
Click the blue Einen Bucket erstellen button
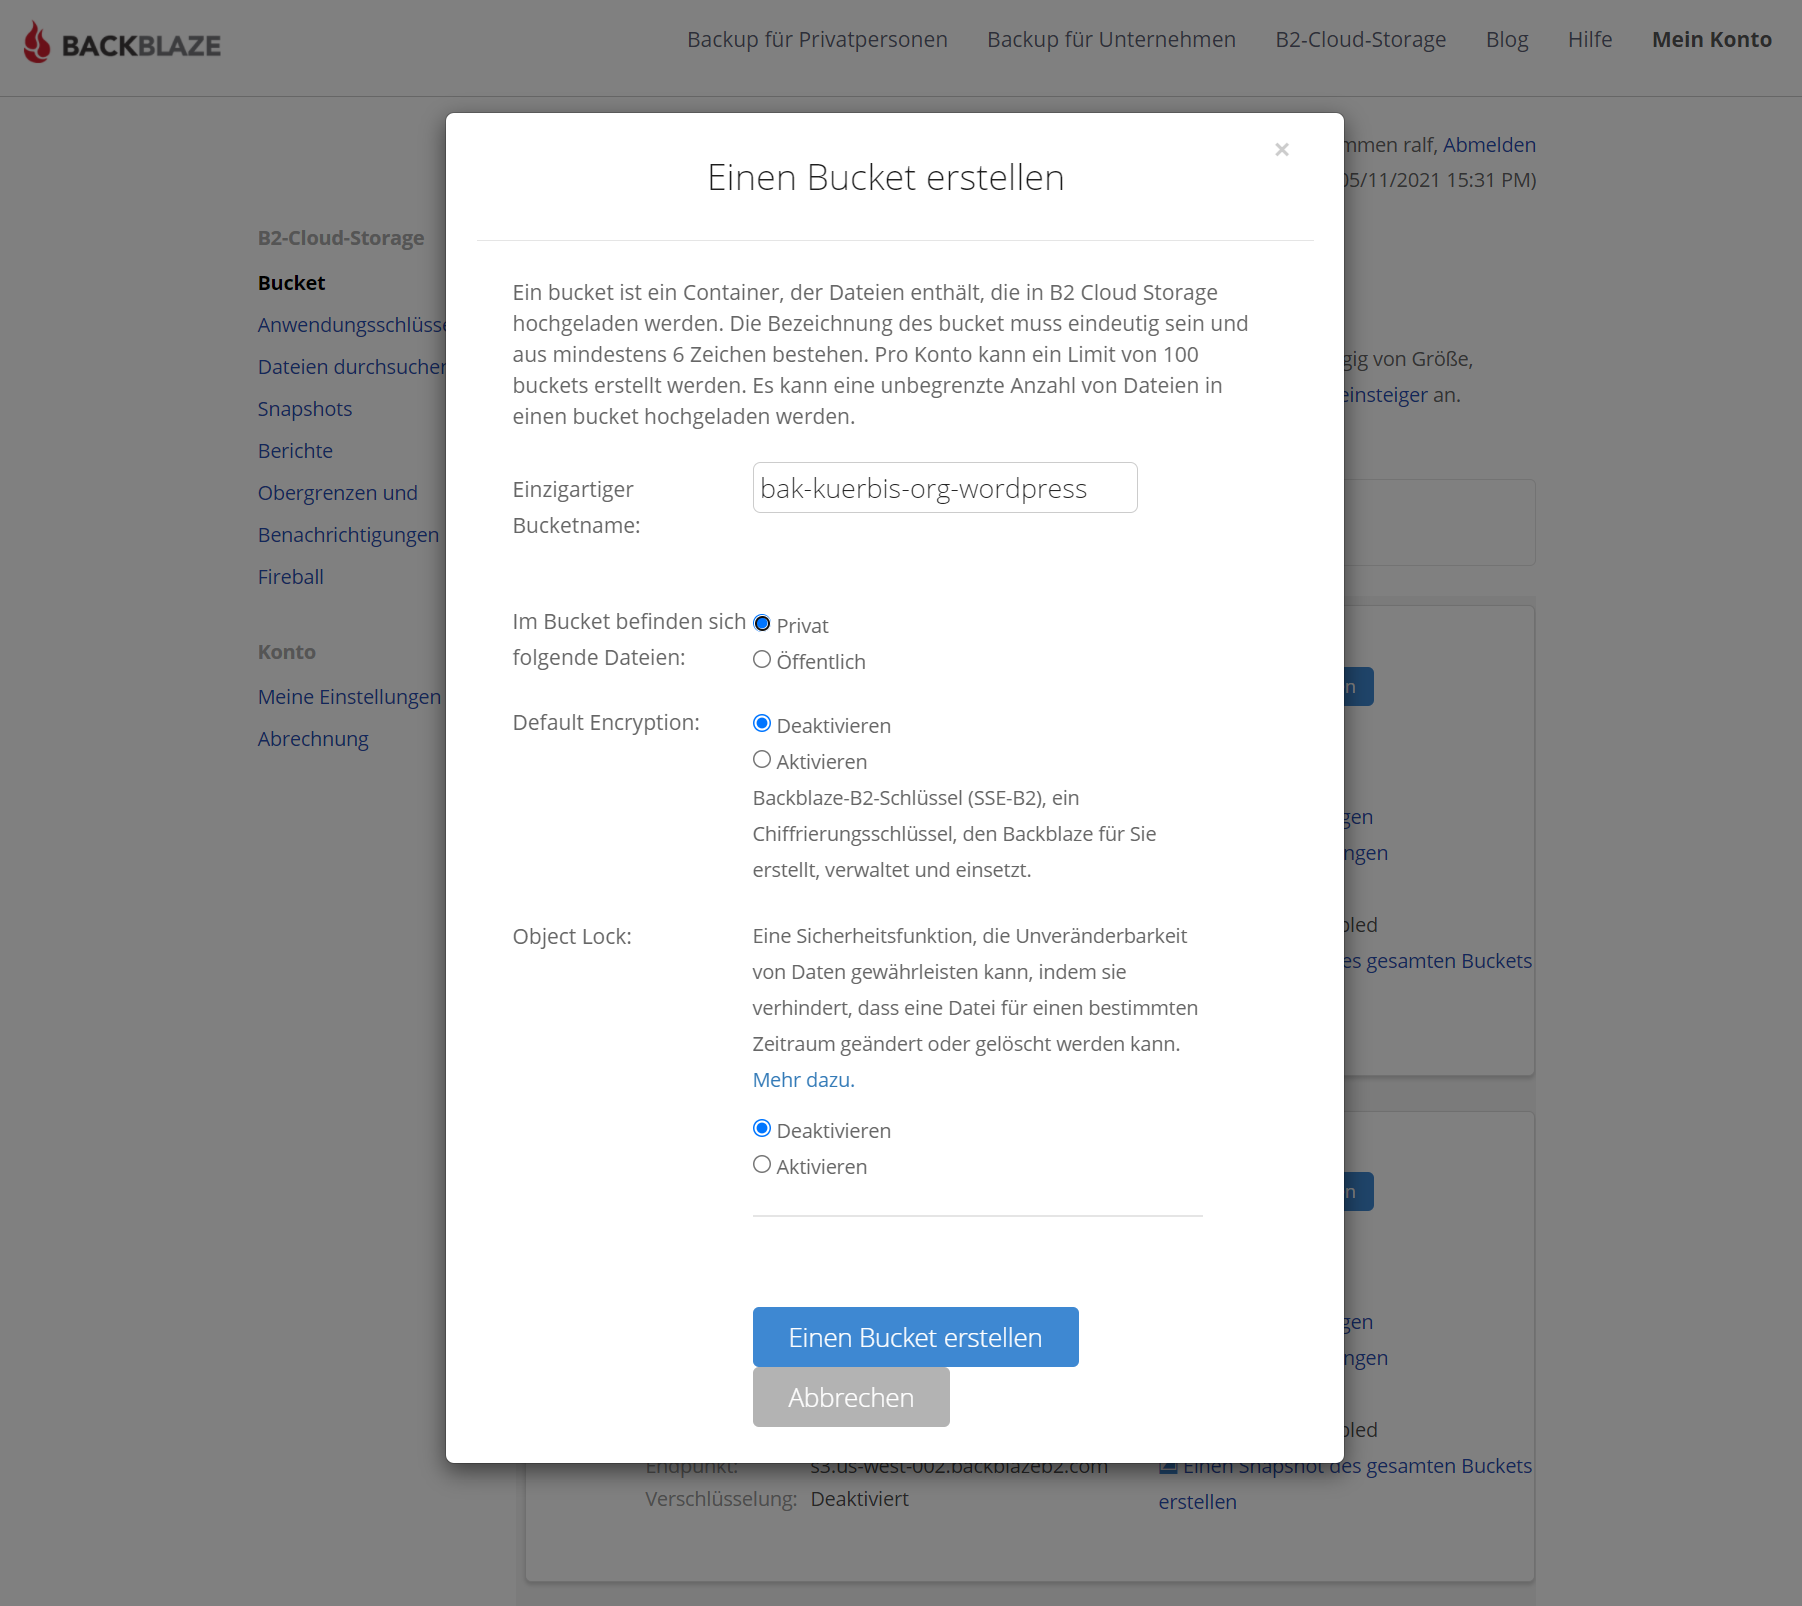pyautogui.click(x=915, y=1337)
